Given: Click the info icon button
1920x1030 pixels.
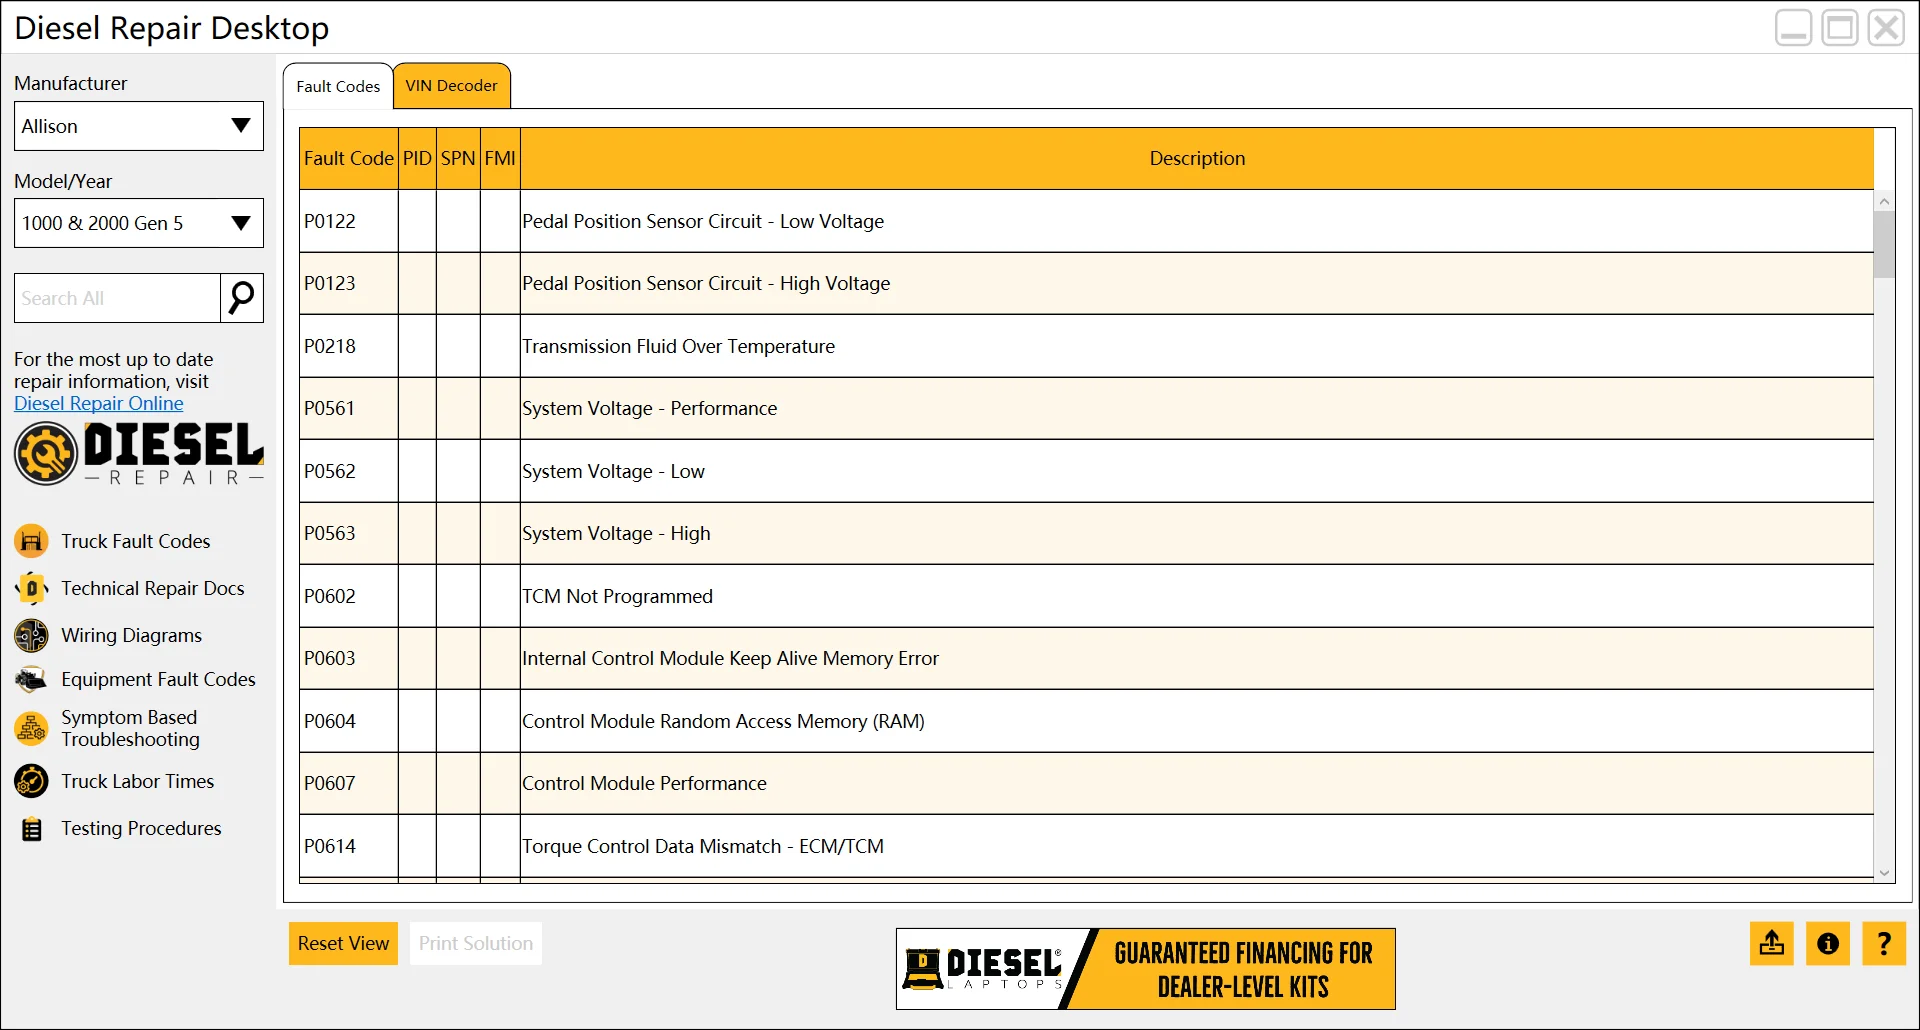Looking at the screenshot, I should (1827, 943).
